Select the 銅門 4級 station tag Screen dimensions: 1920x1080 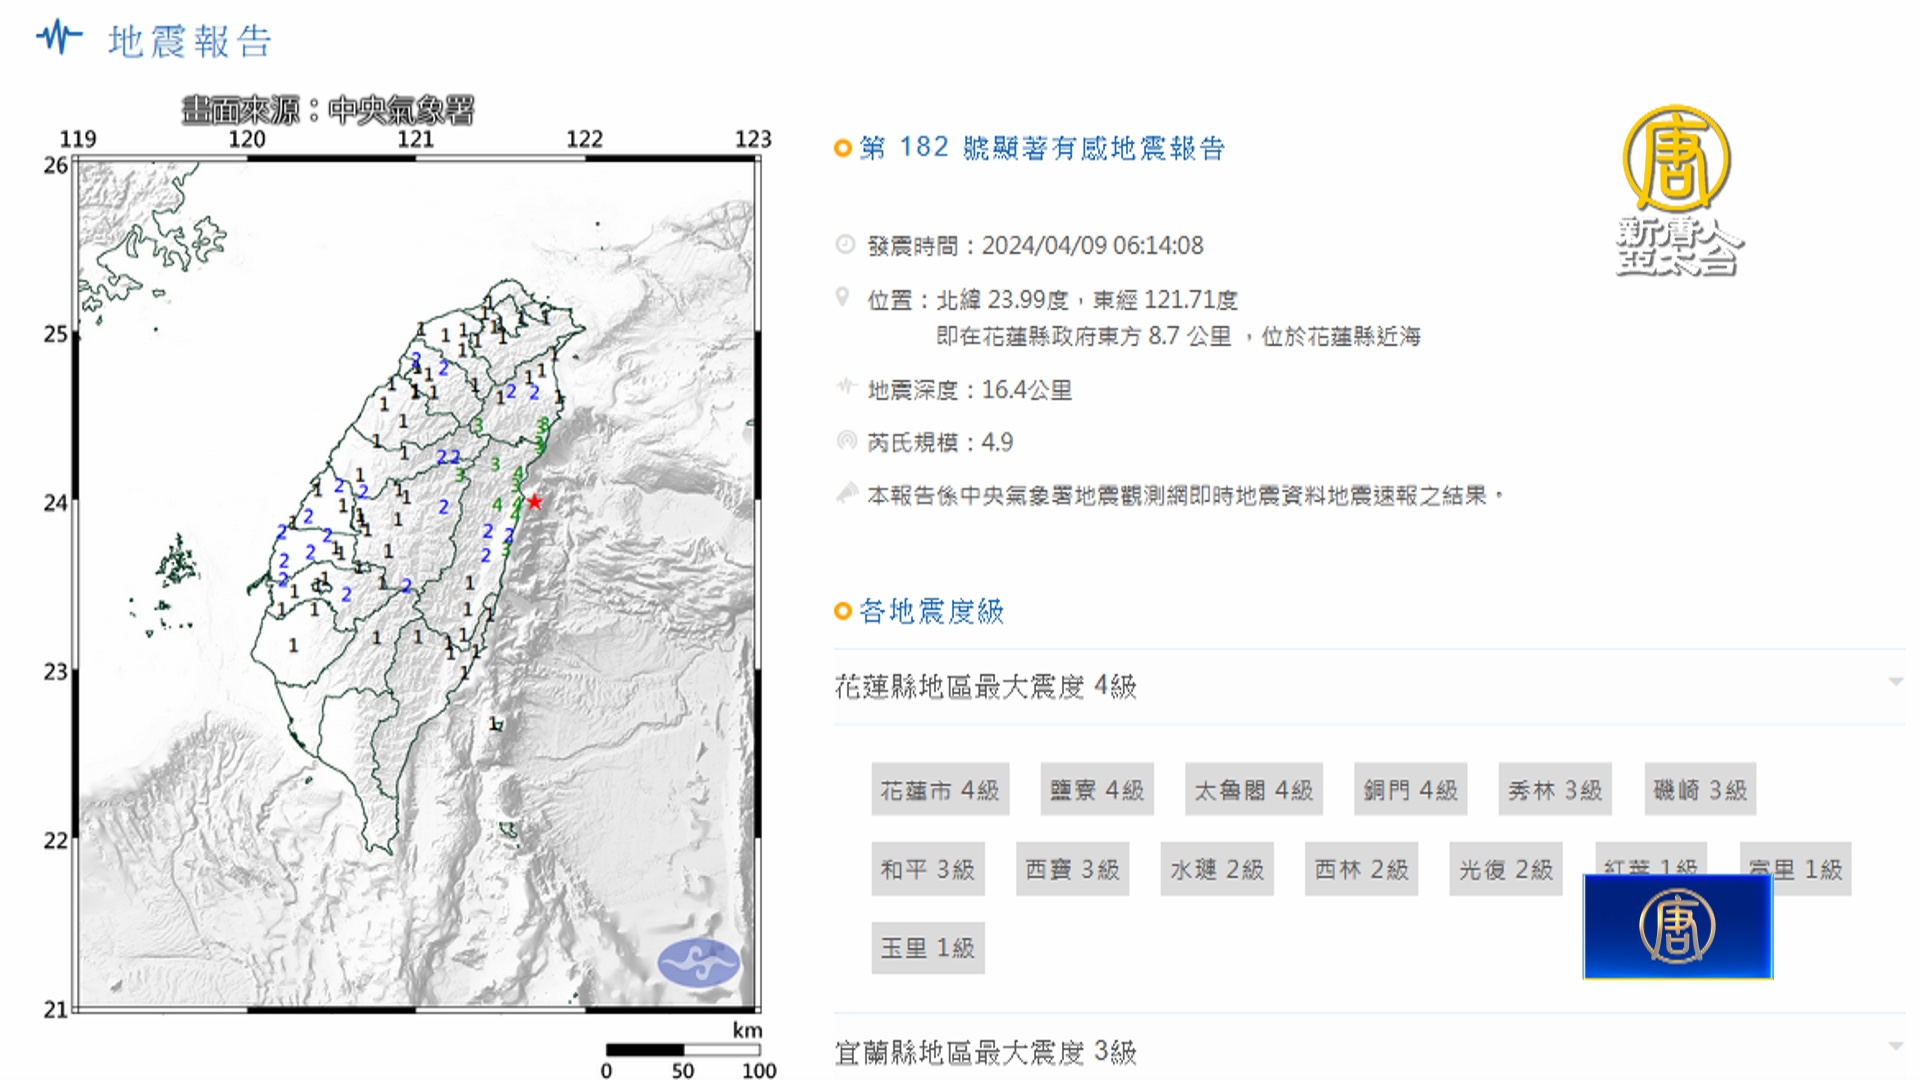coord(1410,790)
